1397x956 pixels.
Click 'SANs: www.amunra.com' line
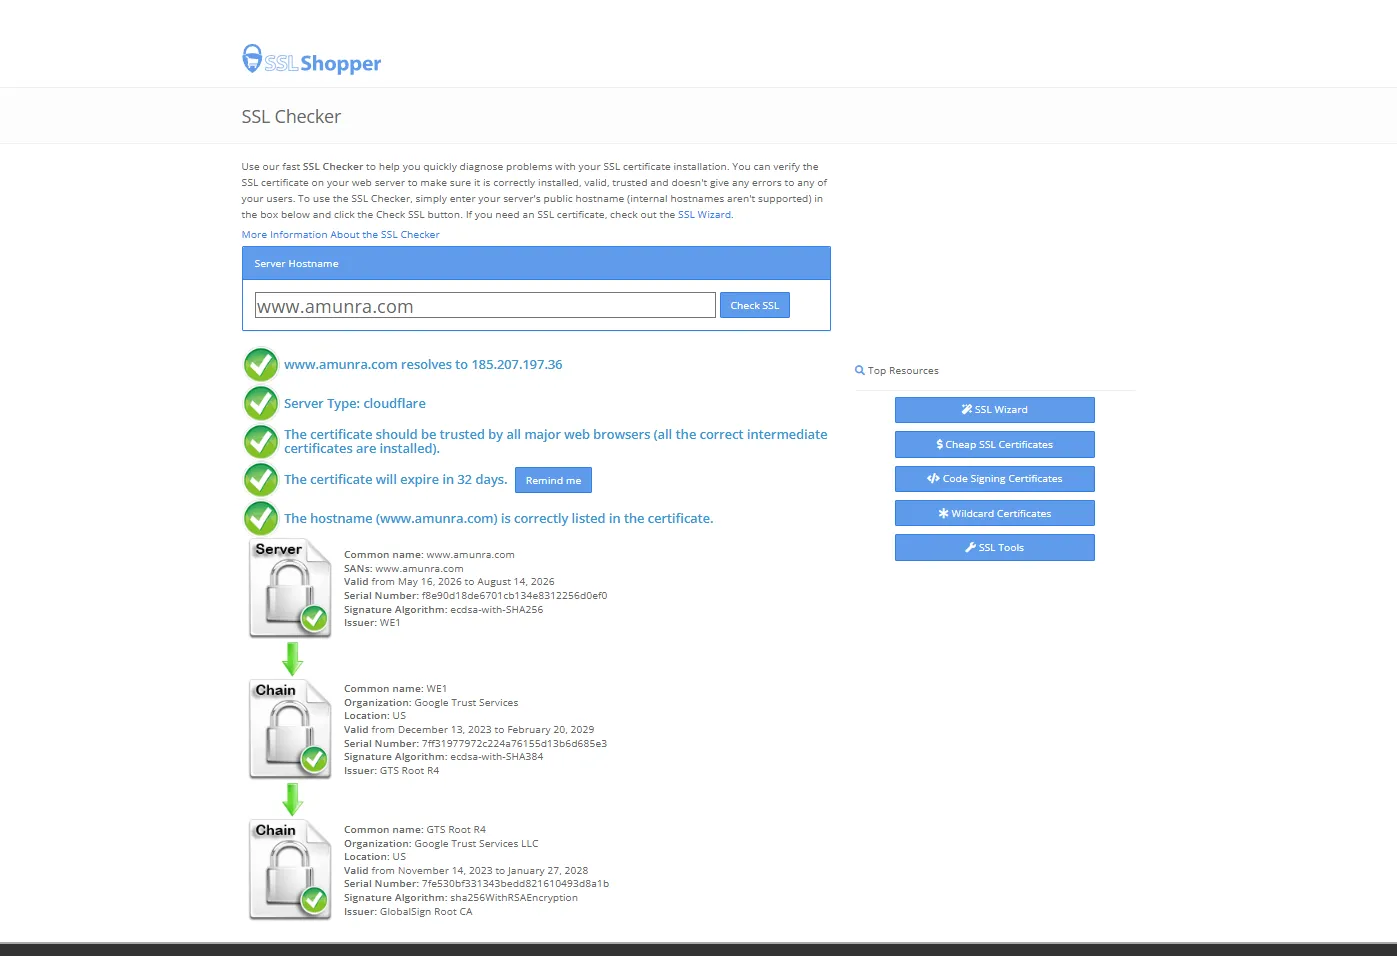tap(403, 569)
